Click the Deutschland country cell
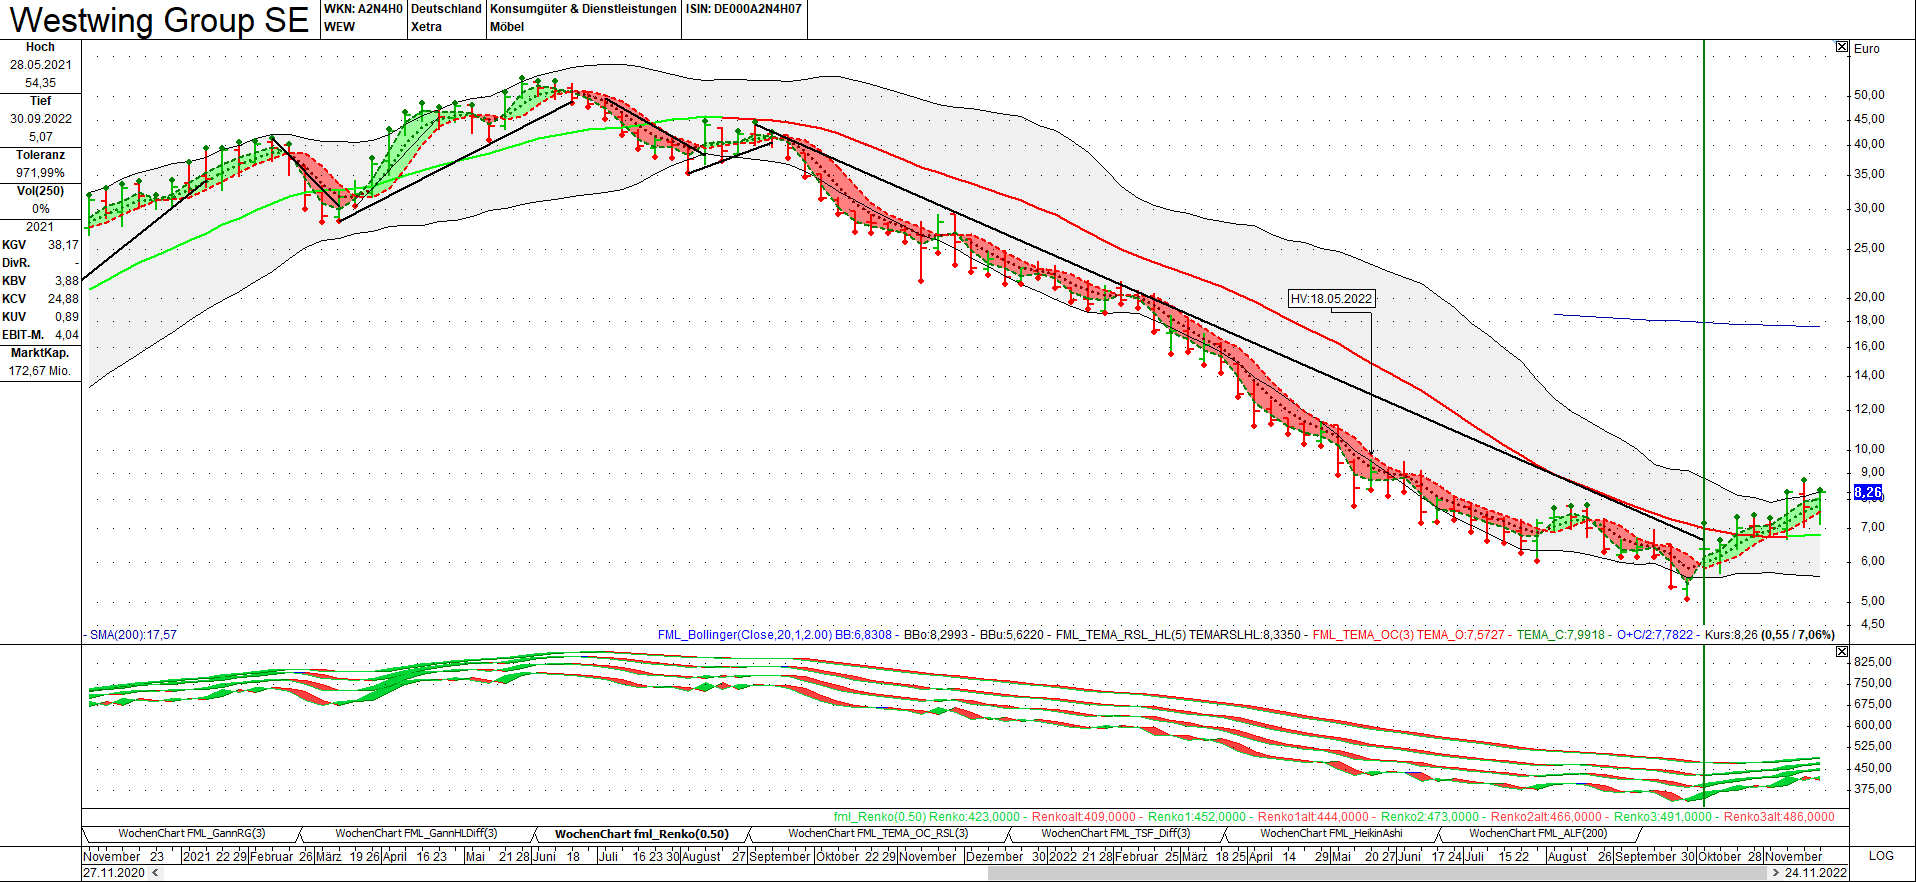This screenshot has height=882, width=1916. tap(446, 9)
